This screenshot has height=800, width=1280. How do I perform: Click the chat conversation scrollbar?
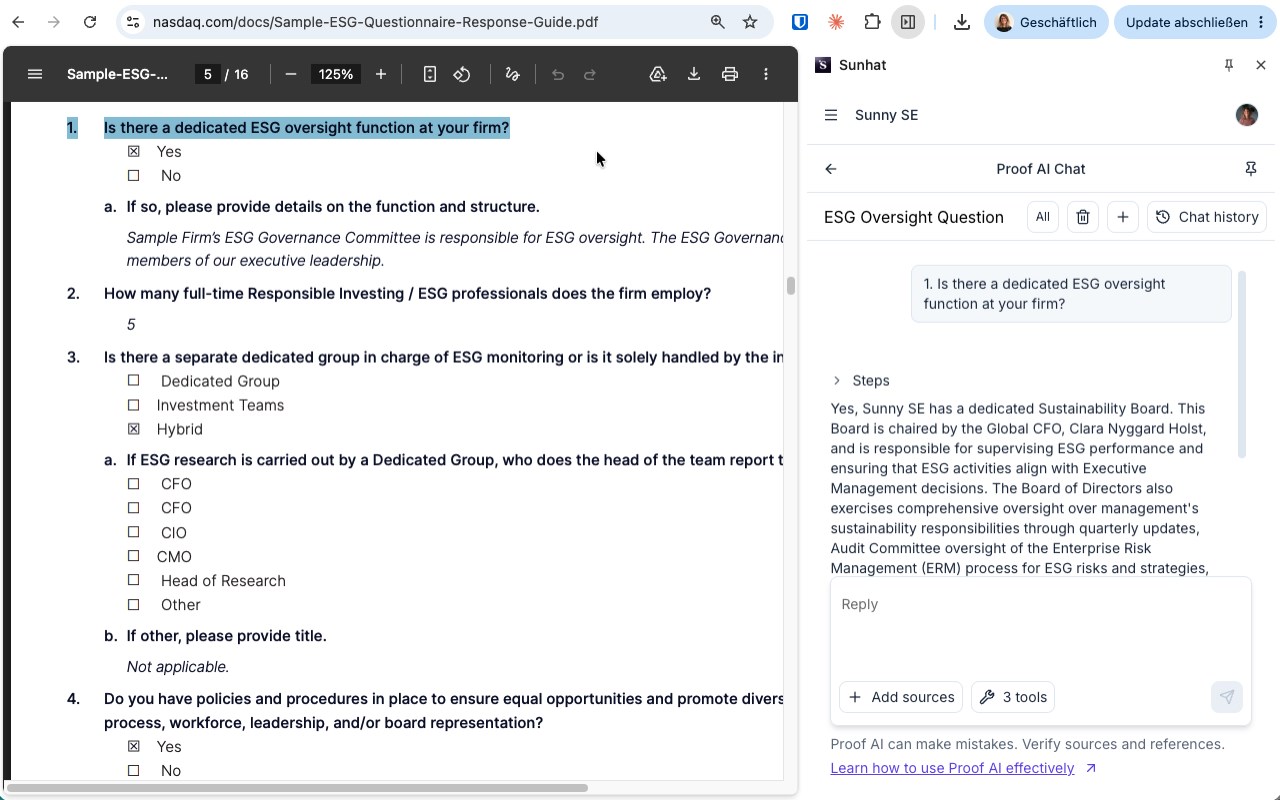point(1243,365)
